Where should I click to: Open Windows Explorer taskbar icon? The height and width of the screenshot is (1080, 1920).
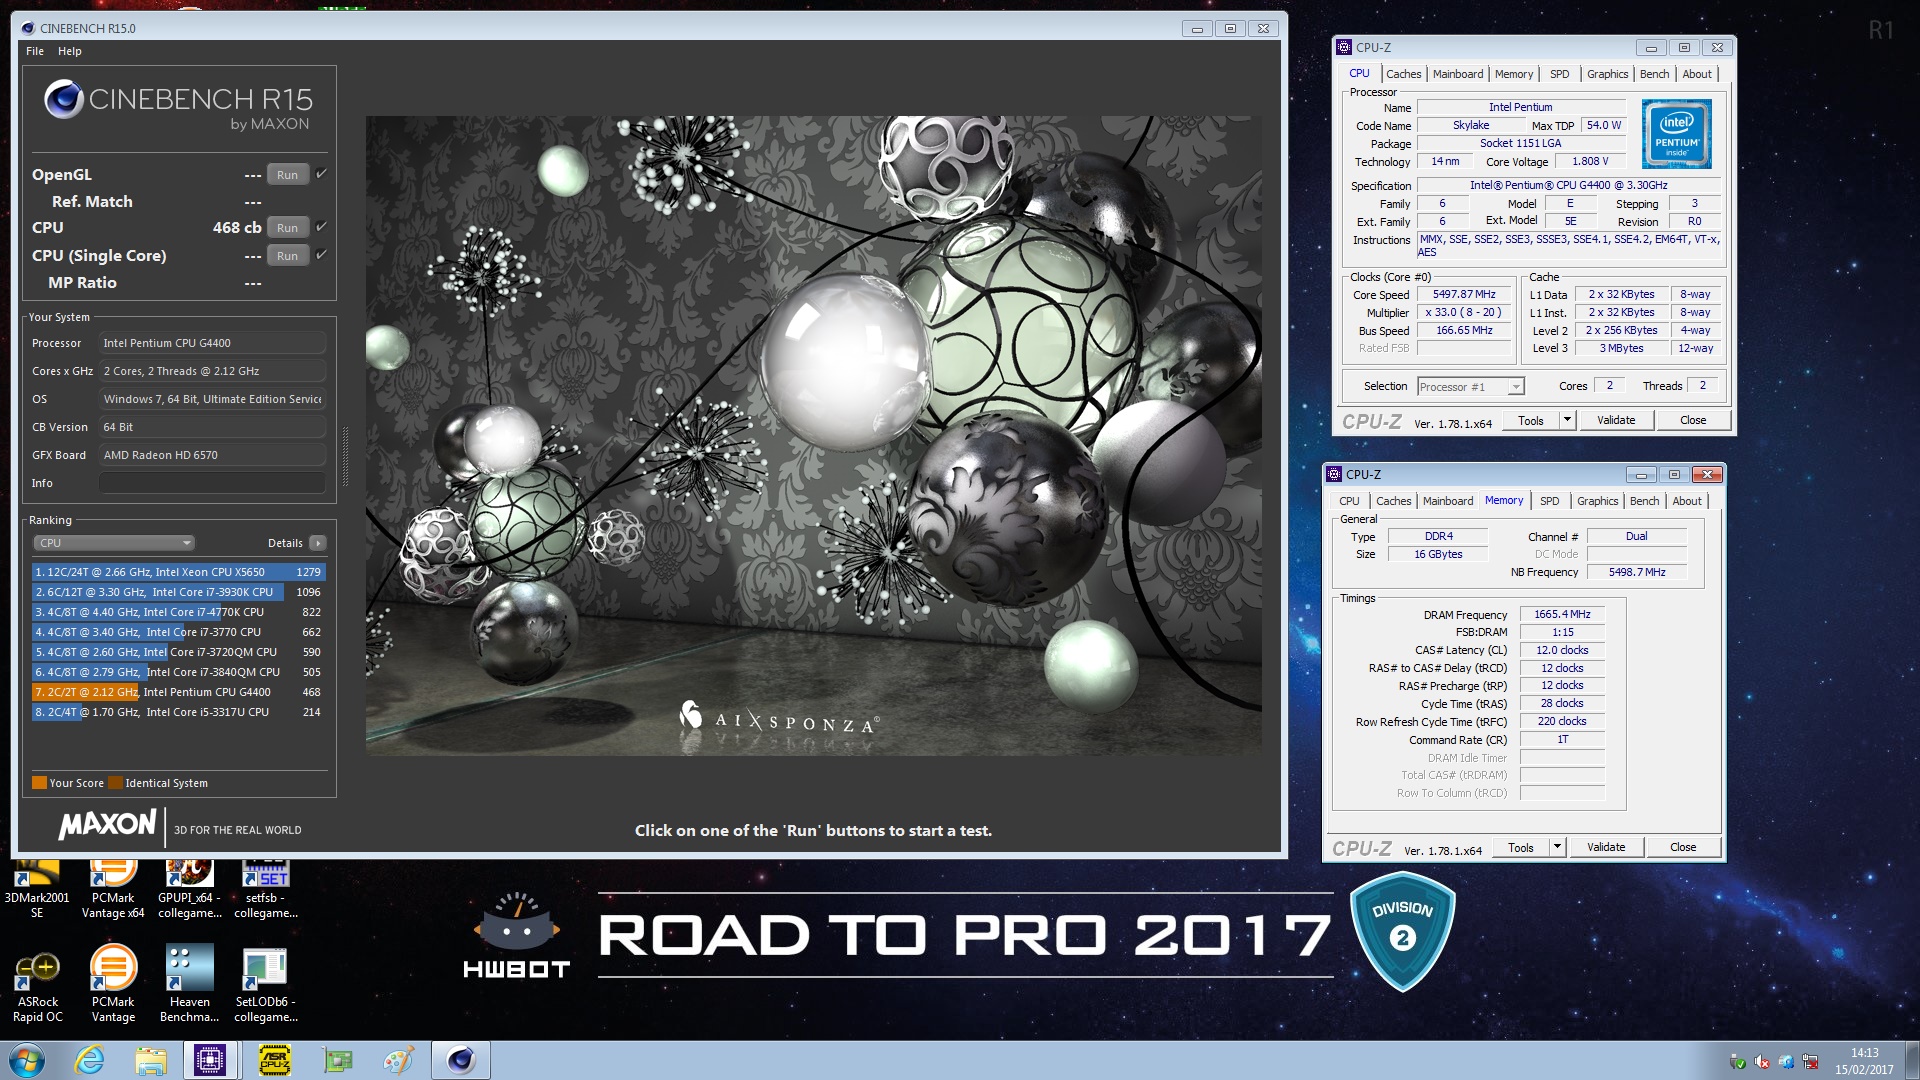151,1060
